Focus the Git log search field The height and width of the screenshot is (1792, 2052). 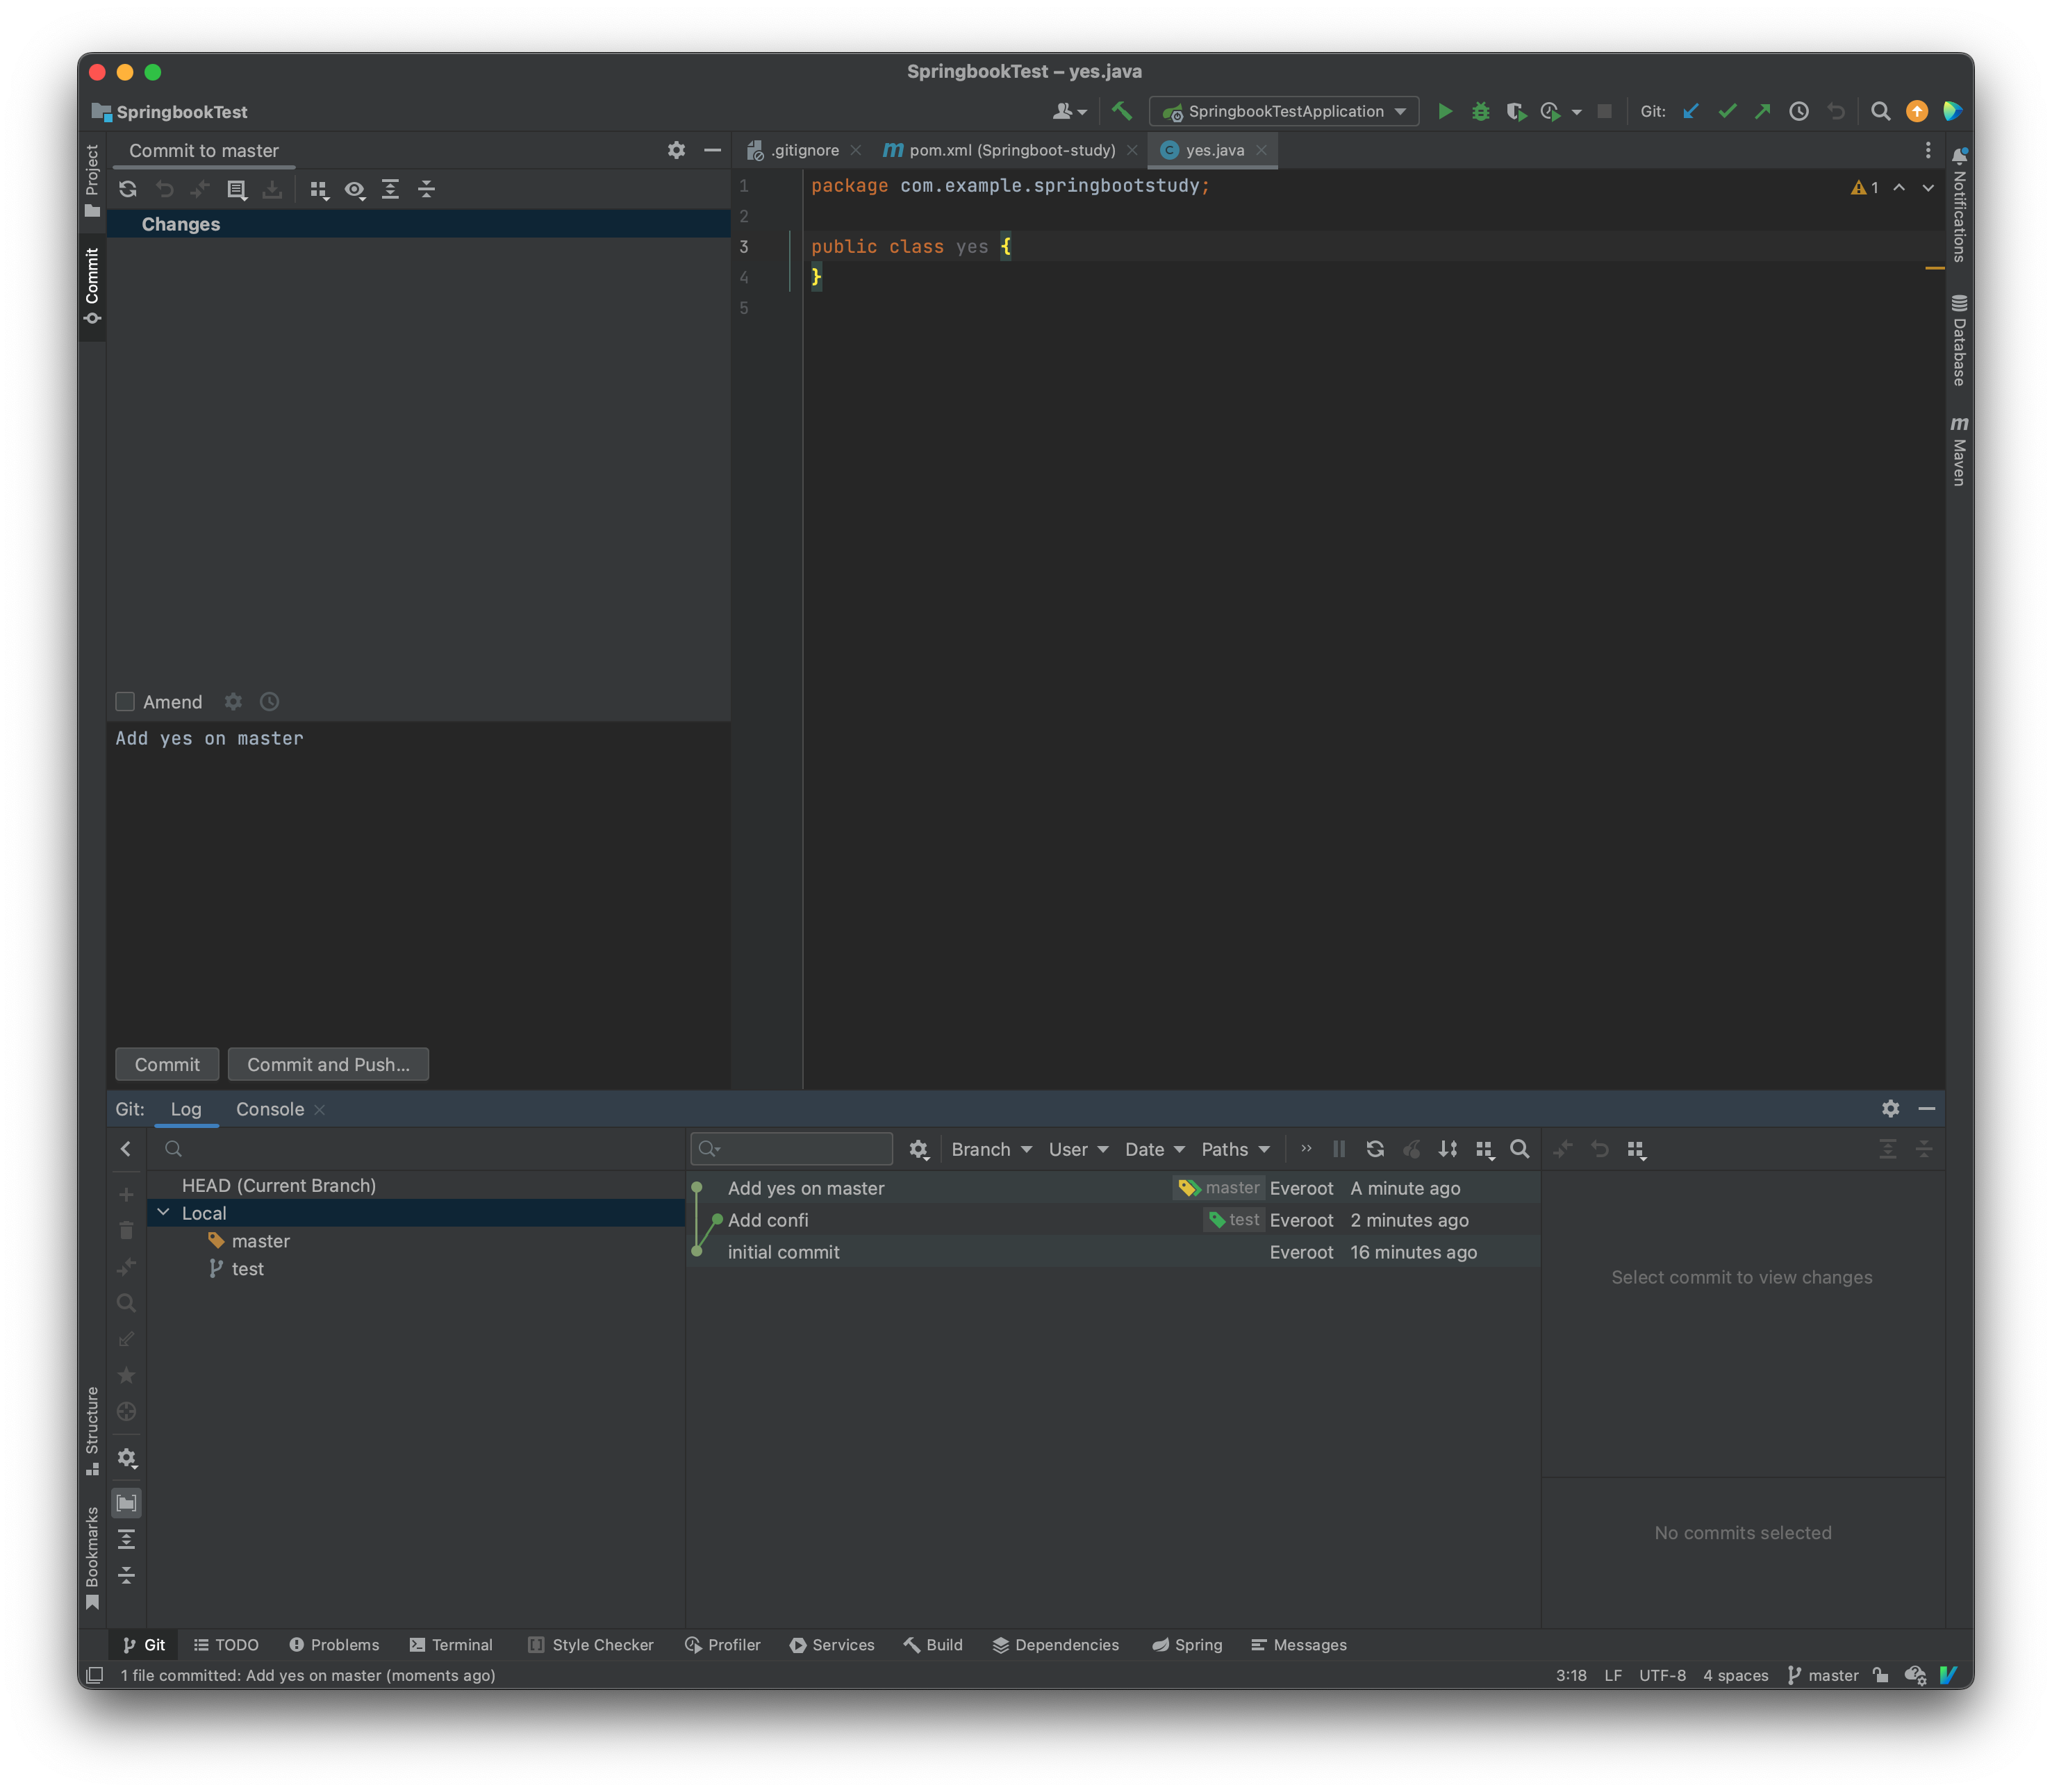[791, 1149]
